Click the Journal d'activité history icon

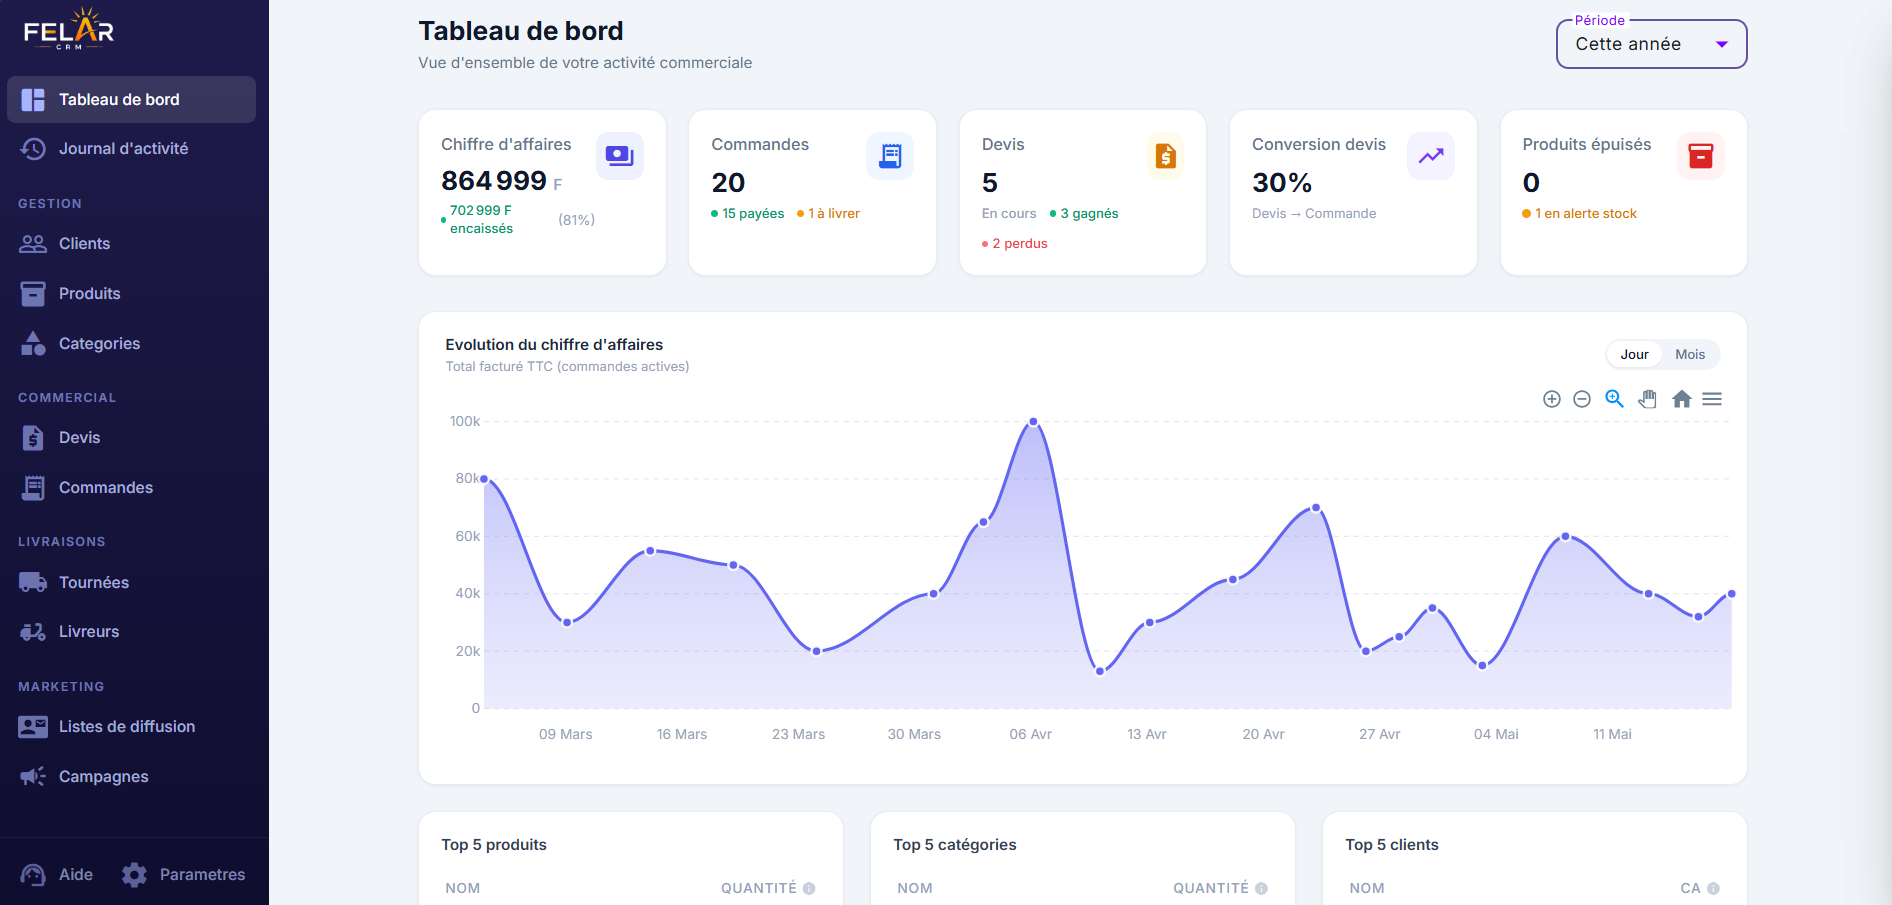coord(33,149)
